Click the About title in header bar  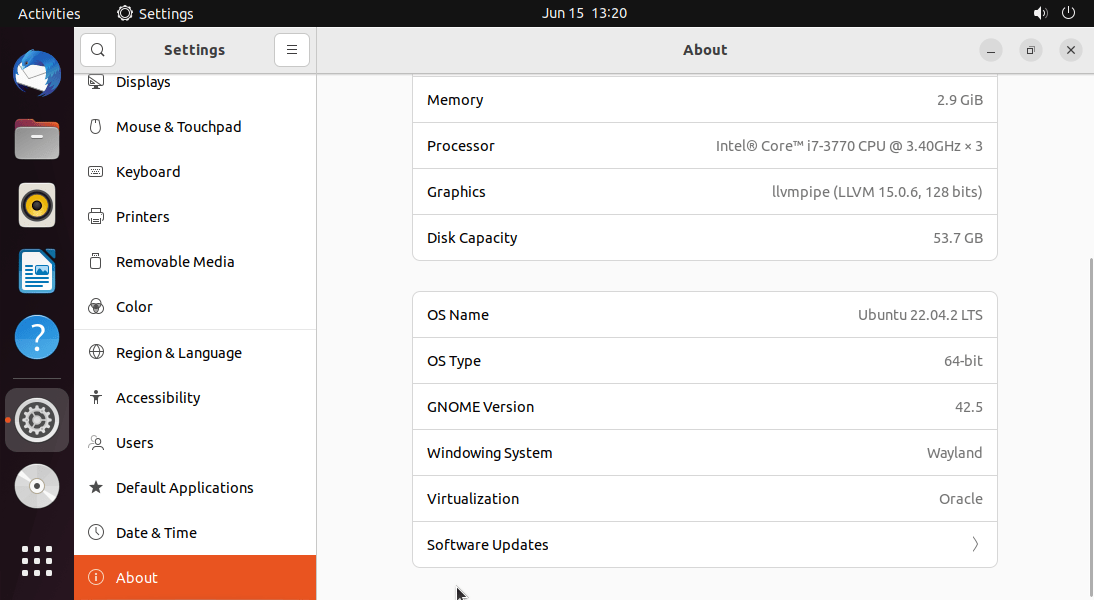(x=705, y=50)
